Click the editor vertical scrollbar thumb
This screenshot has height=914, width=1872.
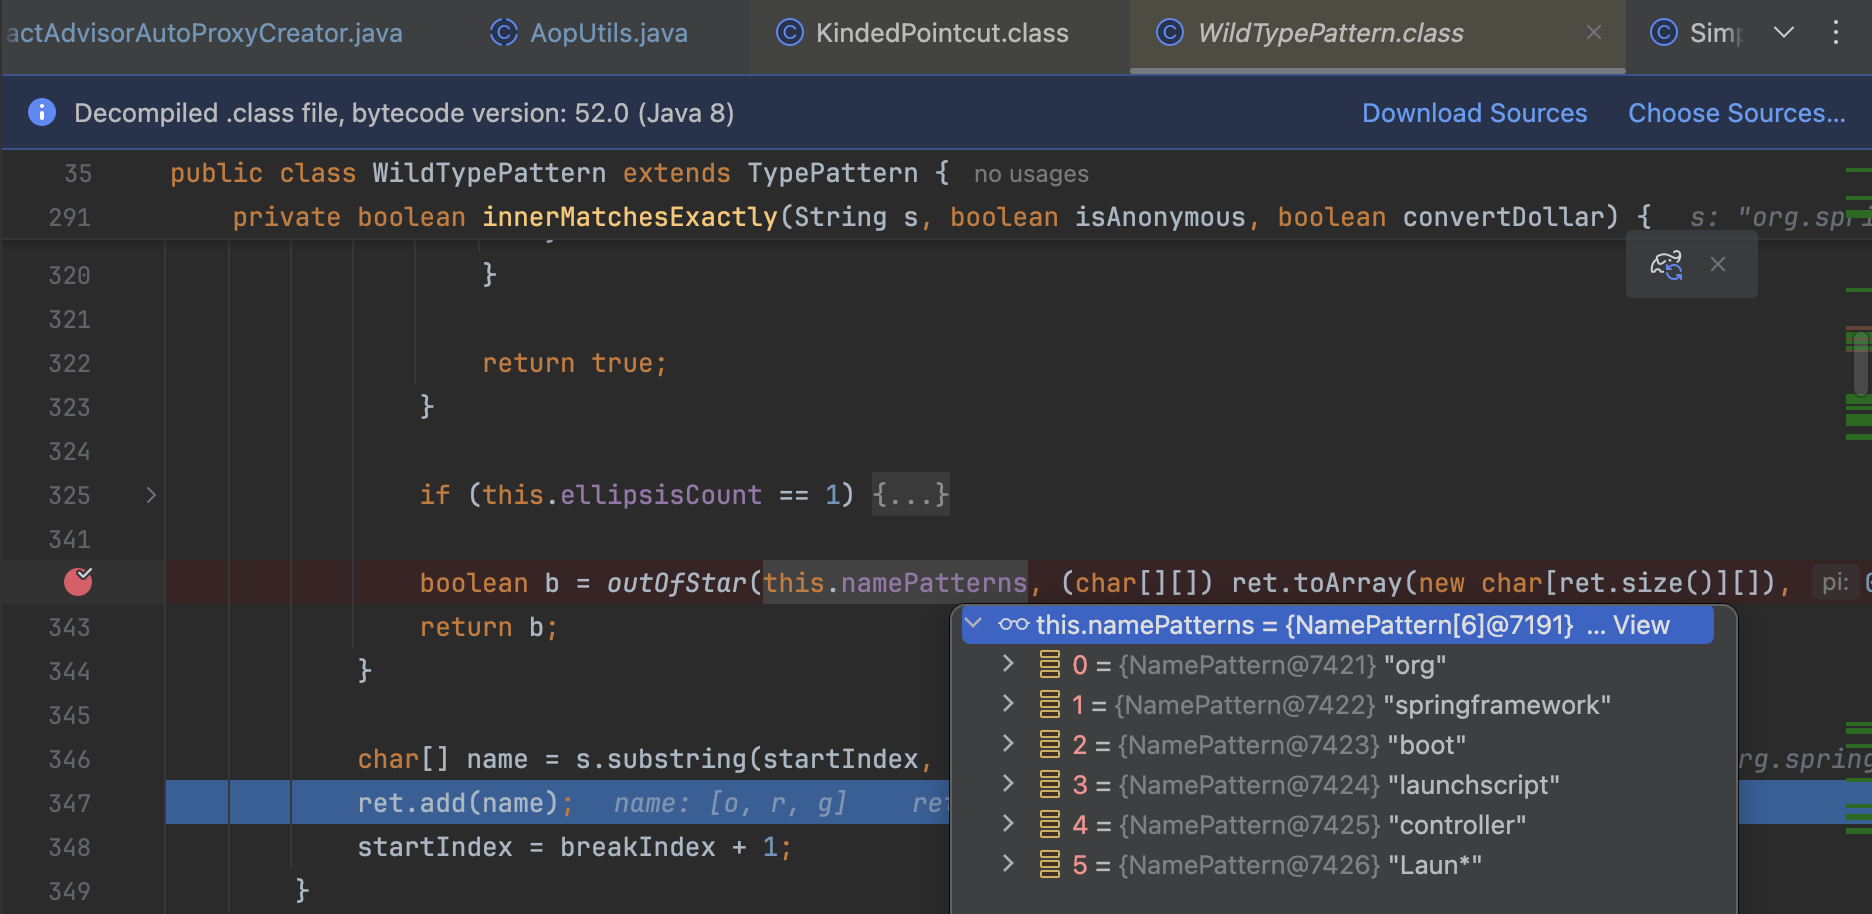point(1861,363)
